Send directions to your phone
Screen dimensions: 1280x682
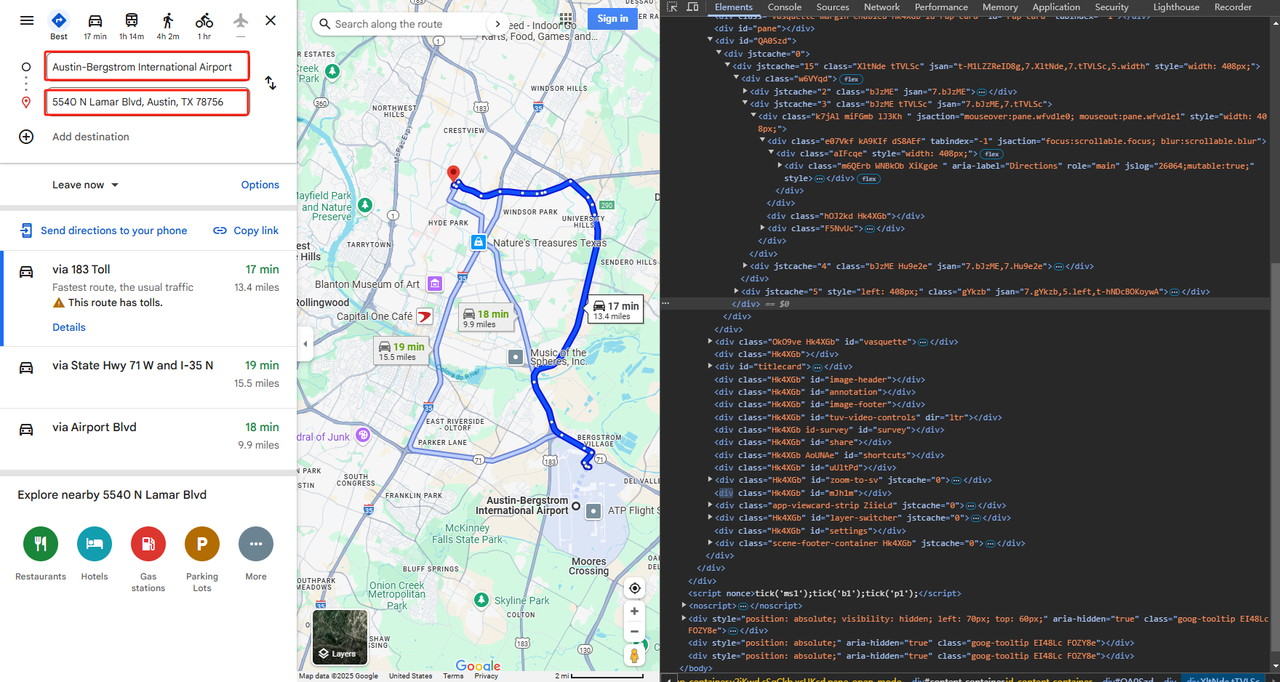click(x=103, y=231)
